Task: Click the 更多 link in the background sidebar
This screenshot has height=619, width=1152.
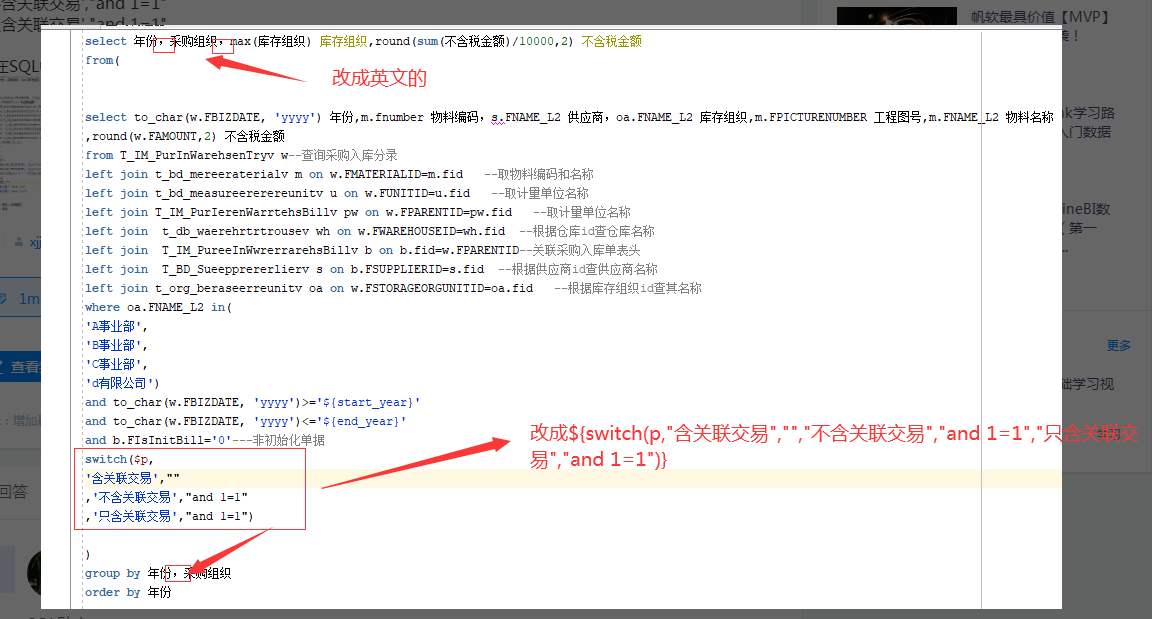Action: pyautogui.click(x=1119, y=345)
